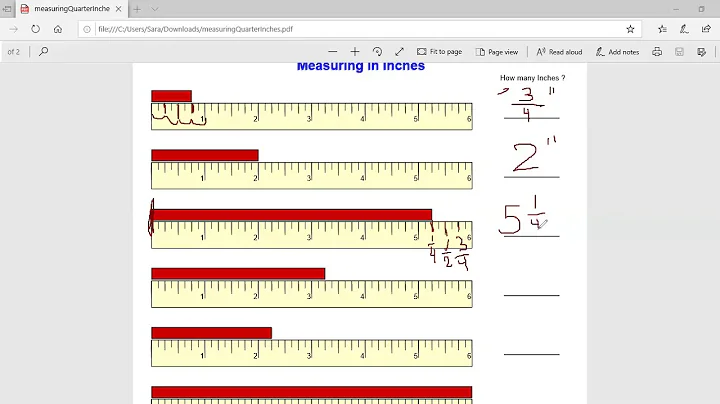Share this page with the share icon
This screenshot has width=720, height=404.
pyautogui.click(x=706, y=29)
